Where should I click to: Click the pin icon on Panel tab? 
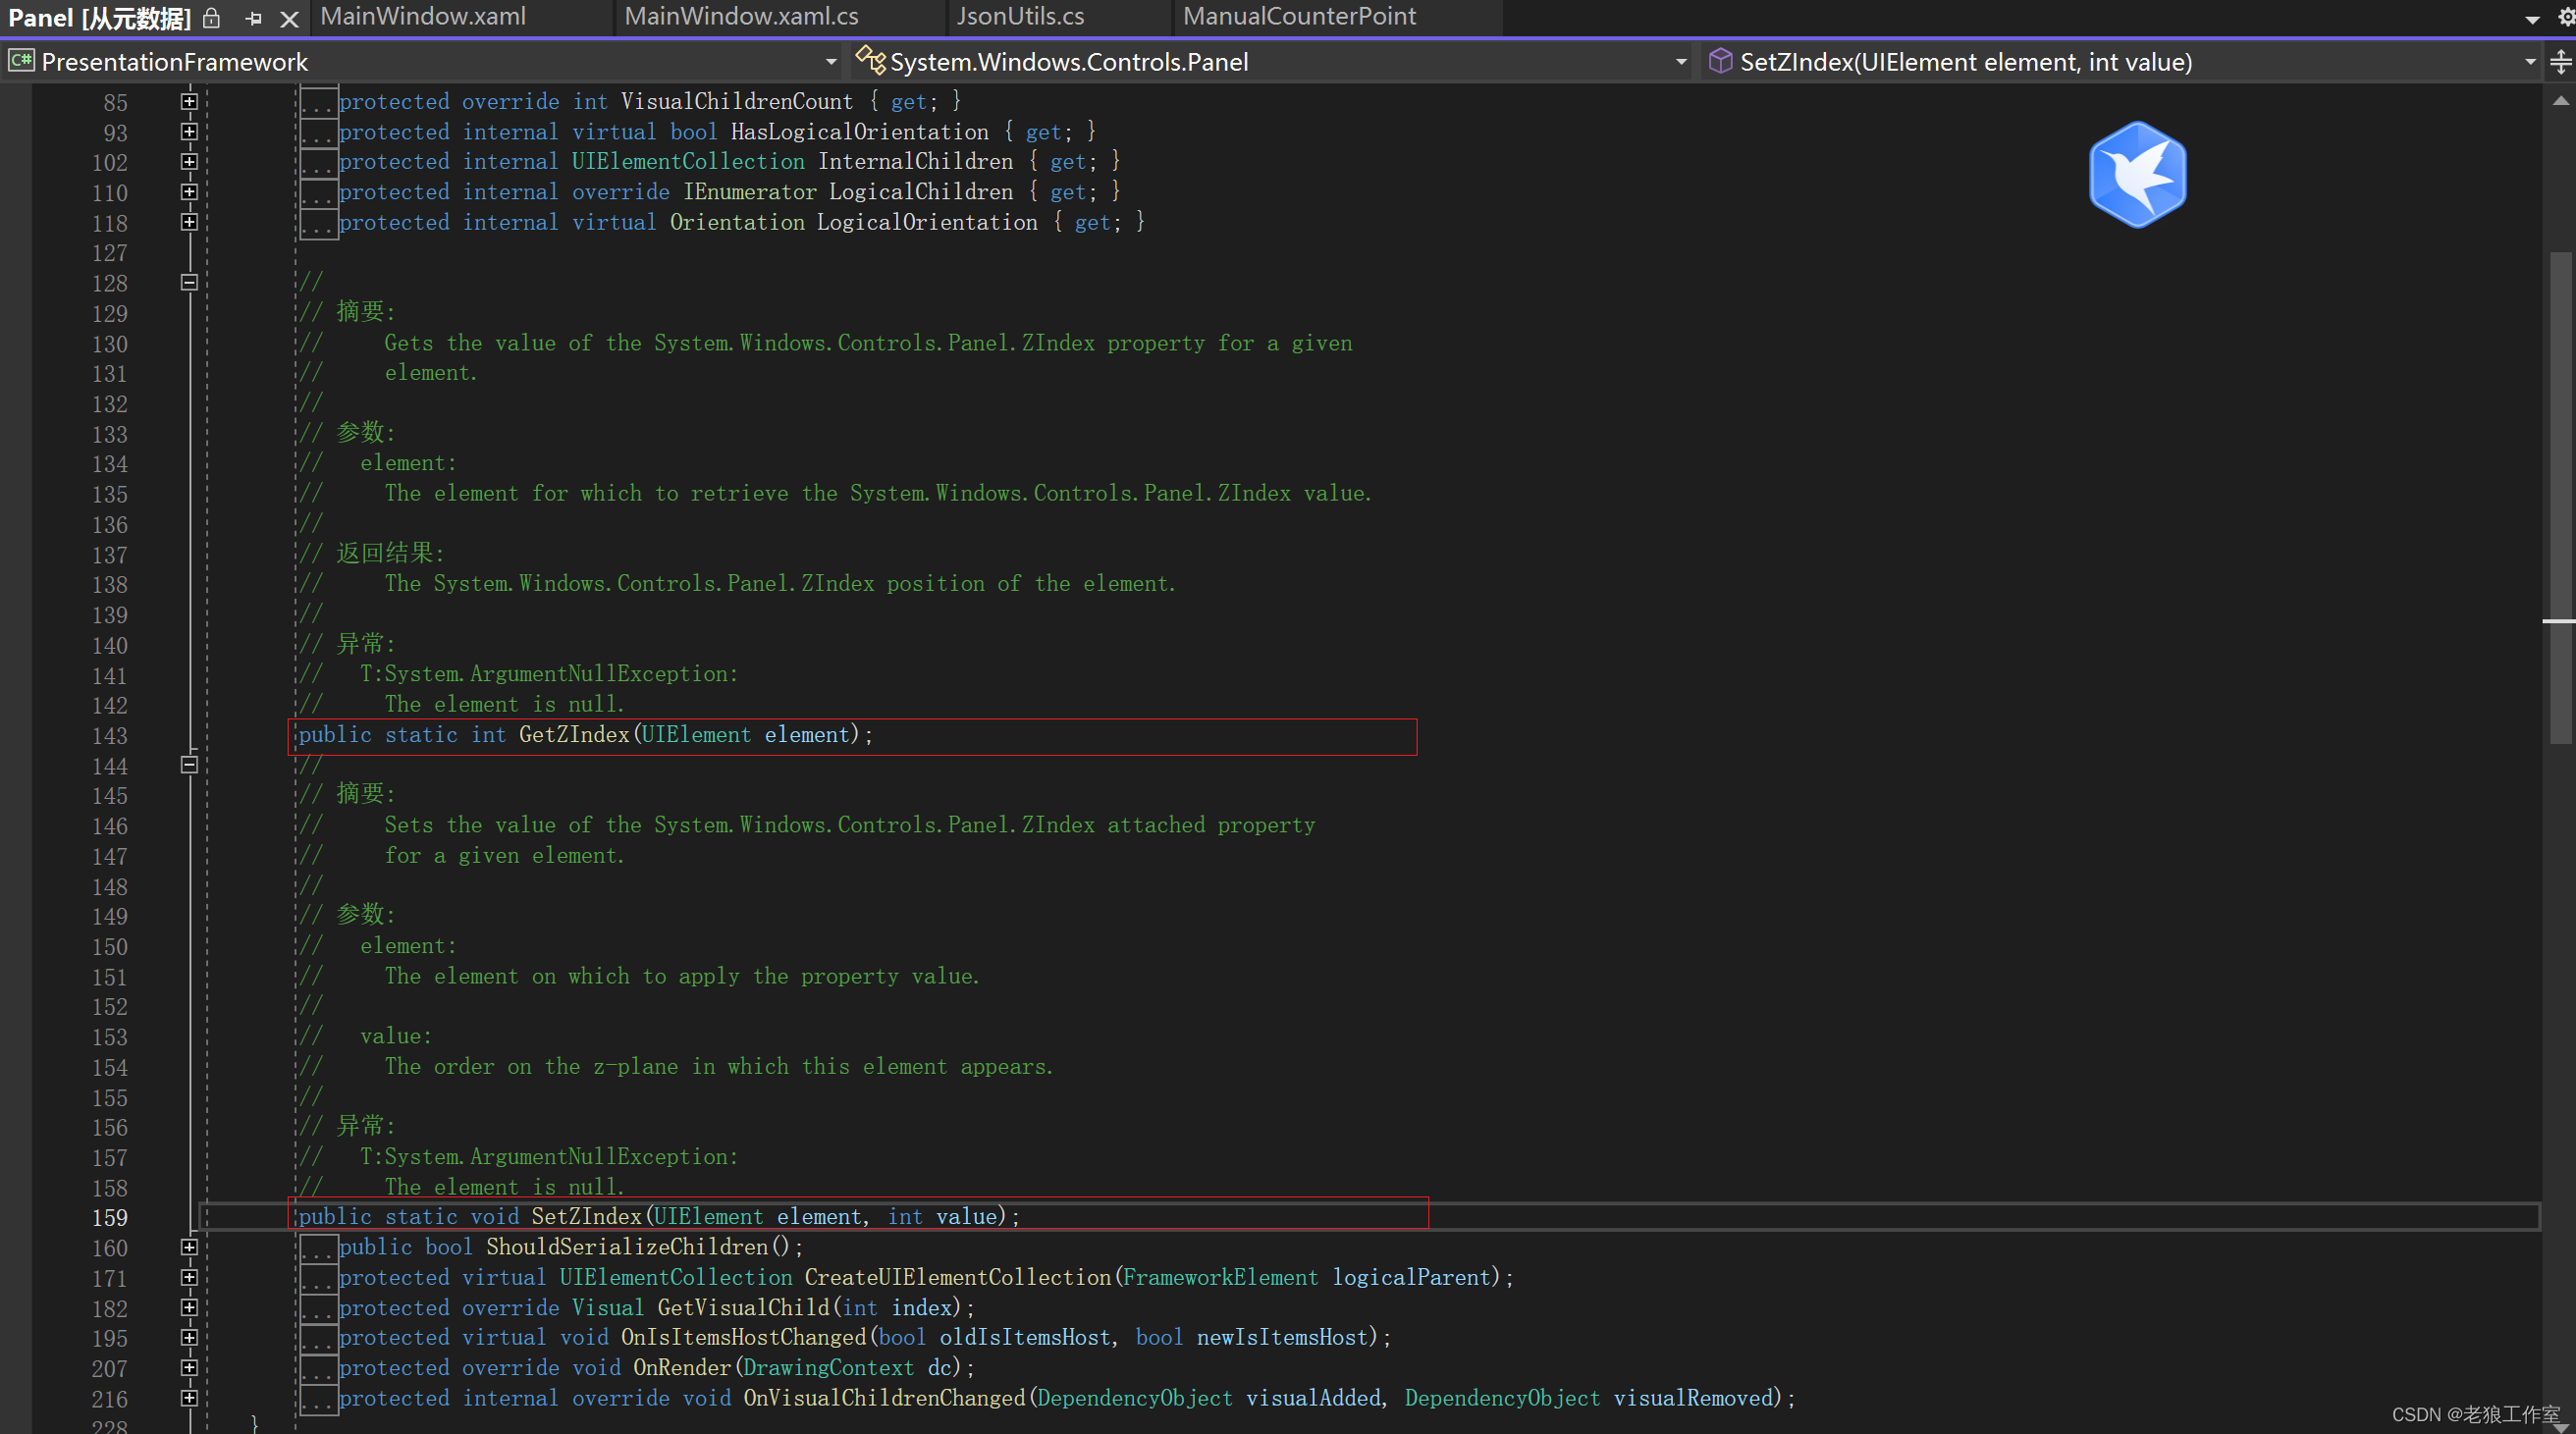(254, 18)
